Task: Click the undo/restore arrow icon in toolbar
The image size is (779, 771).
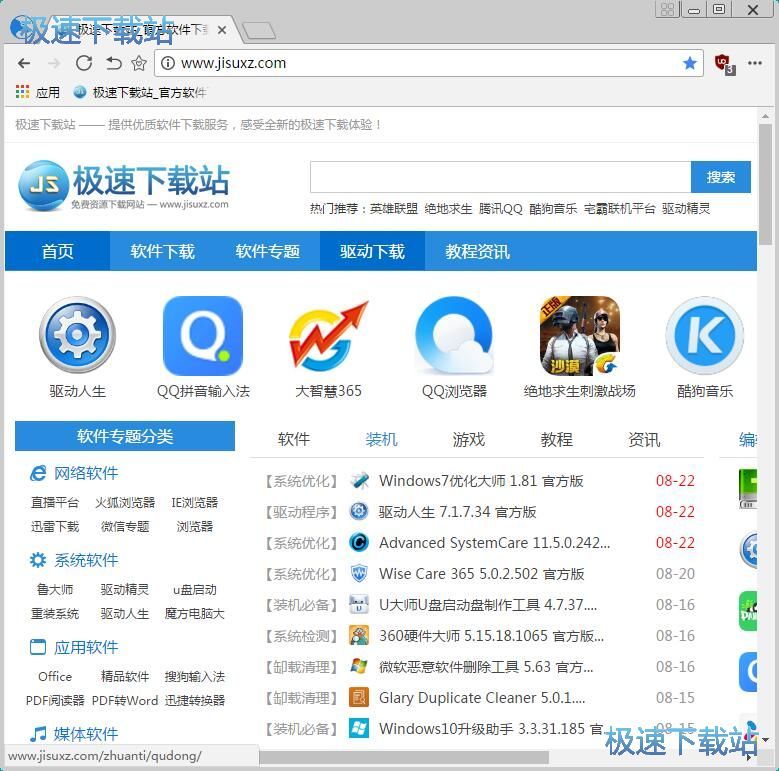Action: [x=113, y=63]
